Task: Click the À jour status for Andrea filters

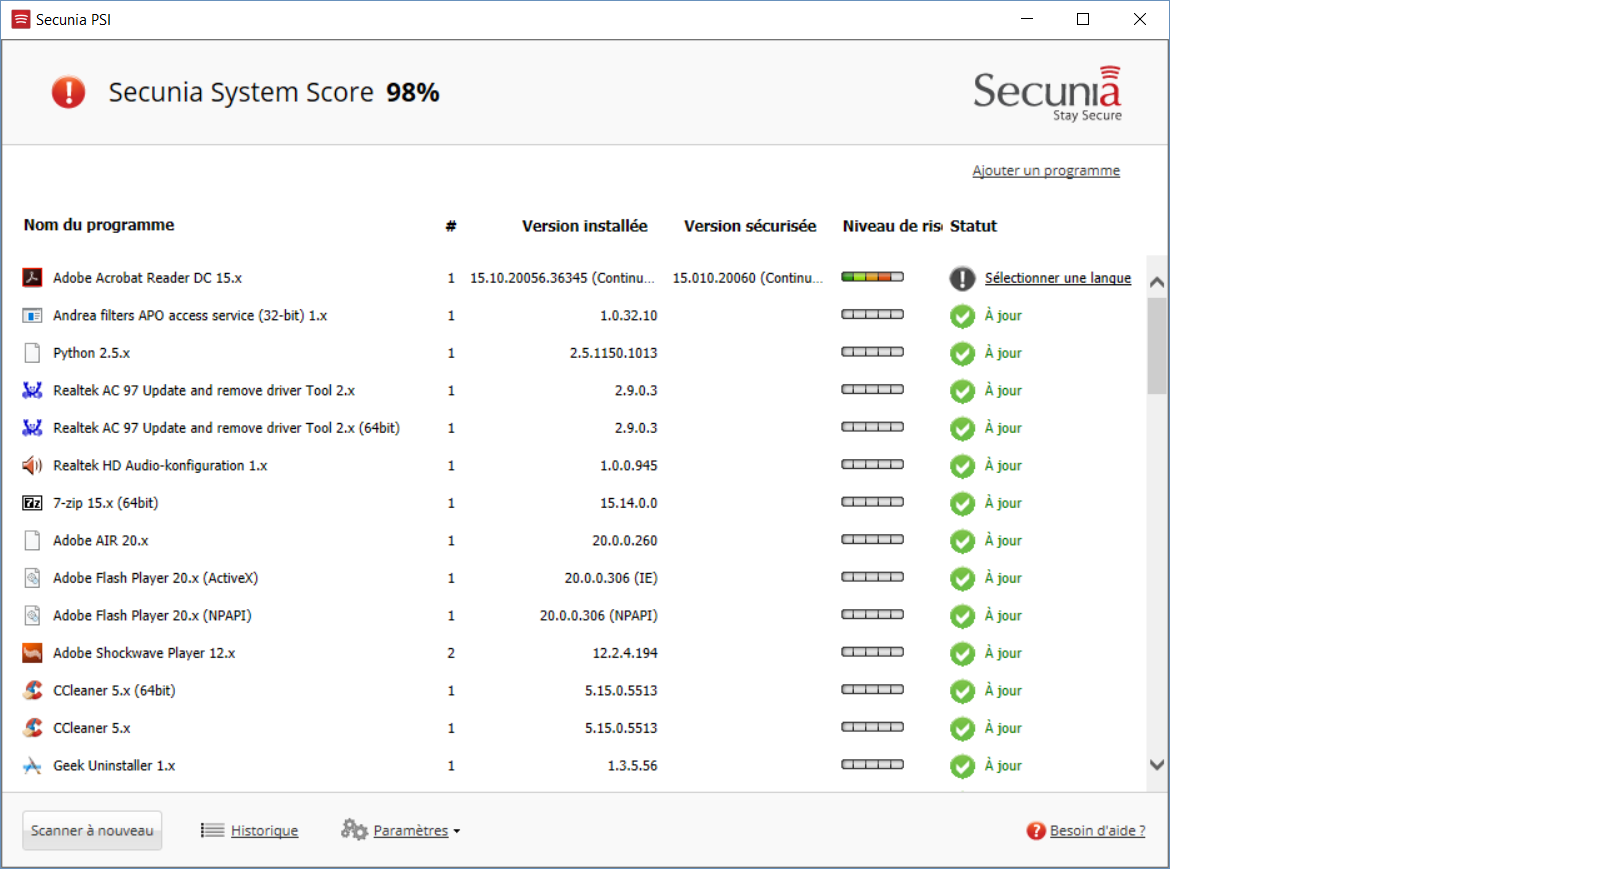Action: (x=1003, y=316)
